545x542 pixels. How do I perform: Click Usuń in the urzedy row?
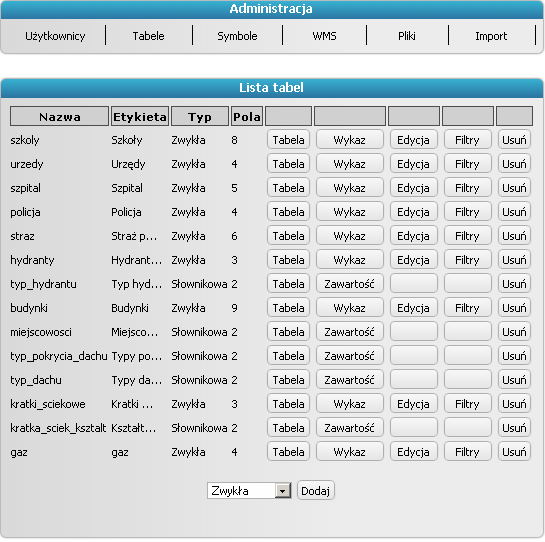tap(514, 164)
